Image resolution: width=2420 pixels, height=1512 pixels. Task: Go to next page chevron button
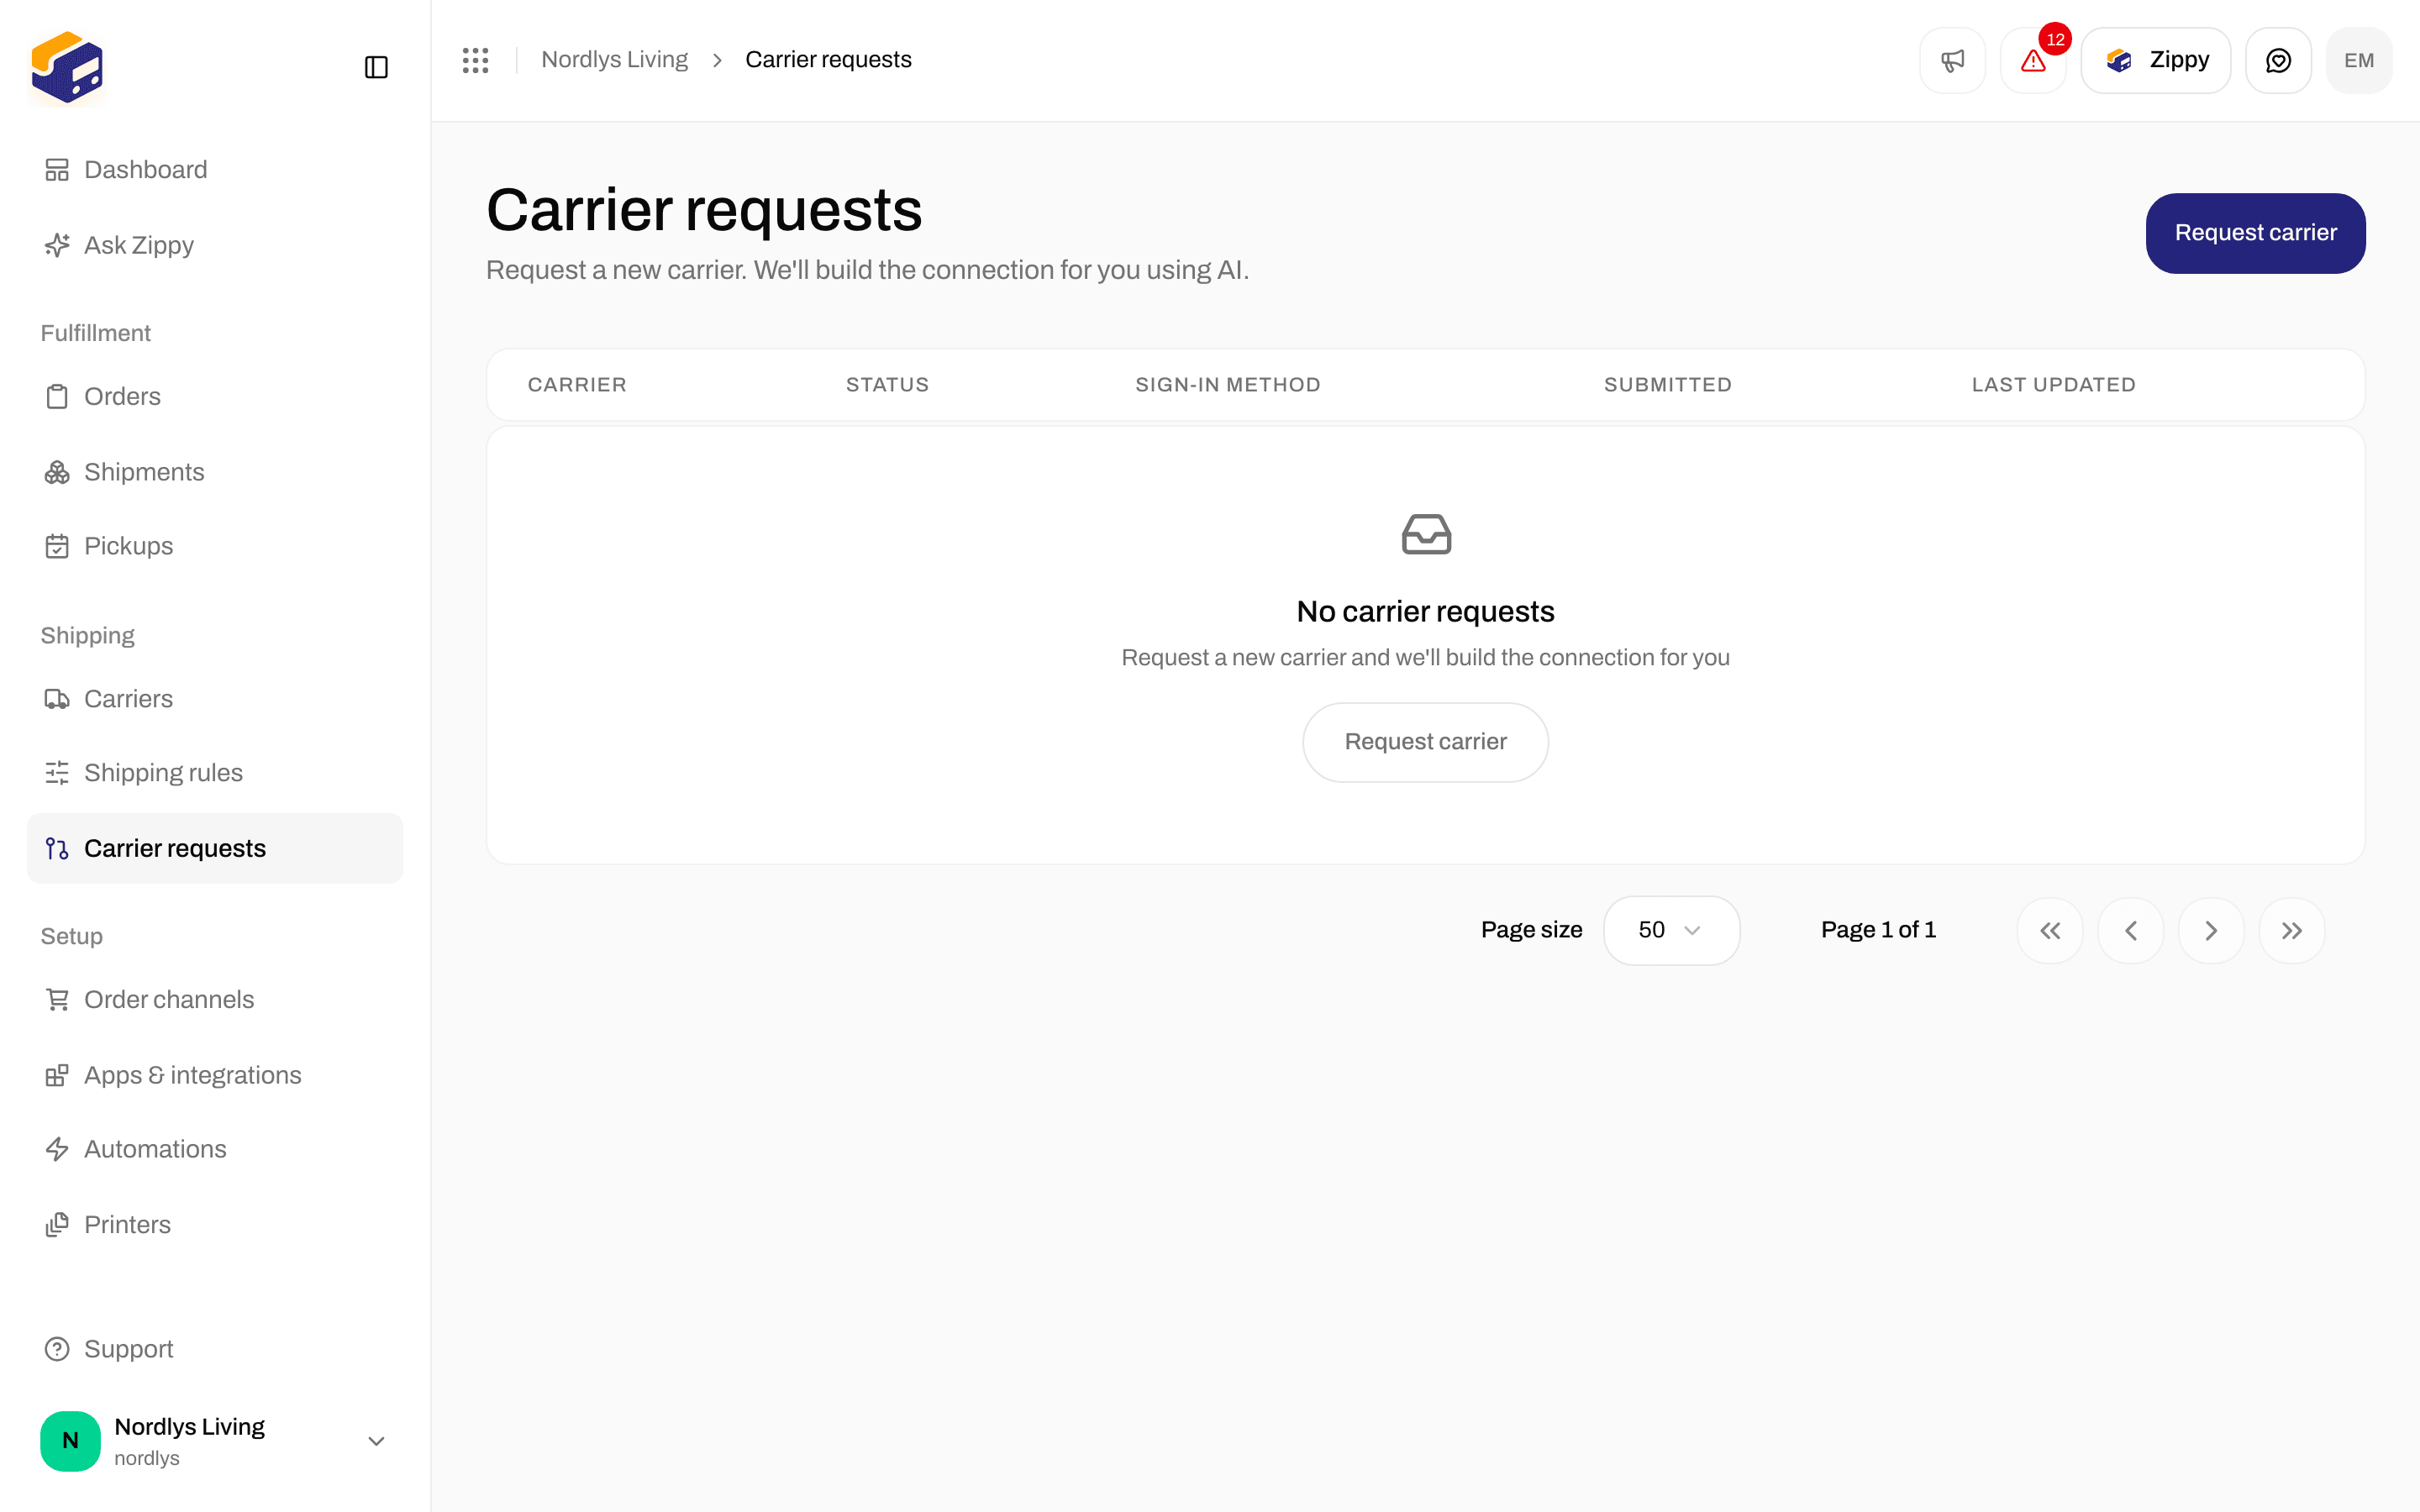point(2211,931)
